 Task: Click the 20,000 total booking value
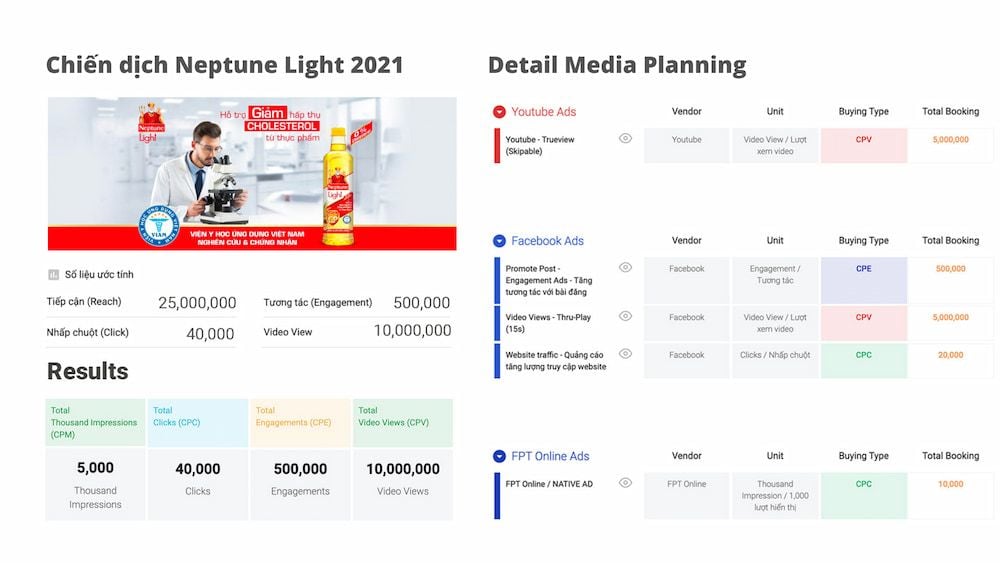tap(950, 355)
